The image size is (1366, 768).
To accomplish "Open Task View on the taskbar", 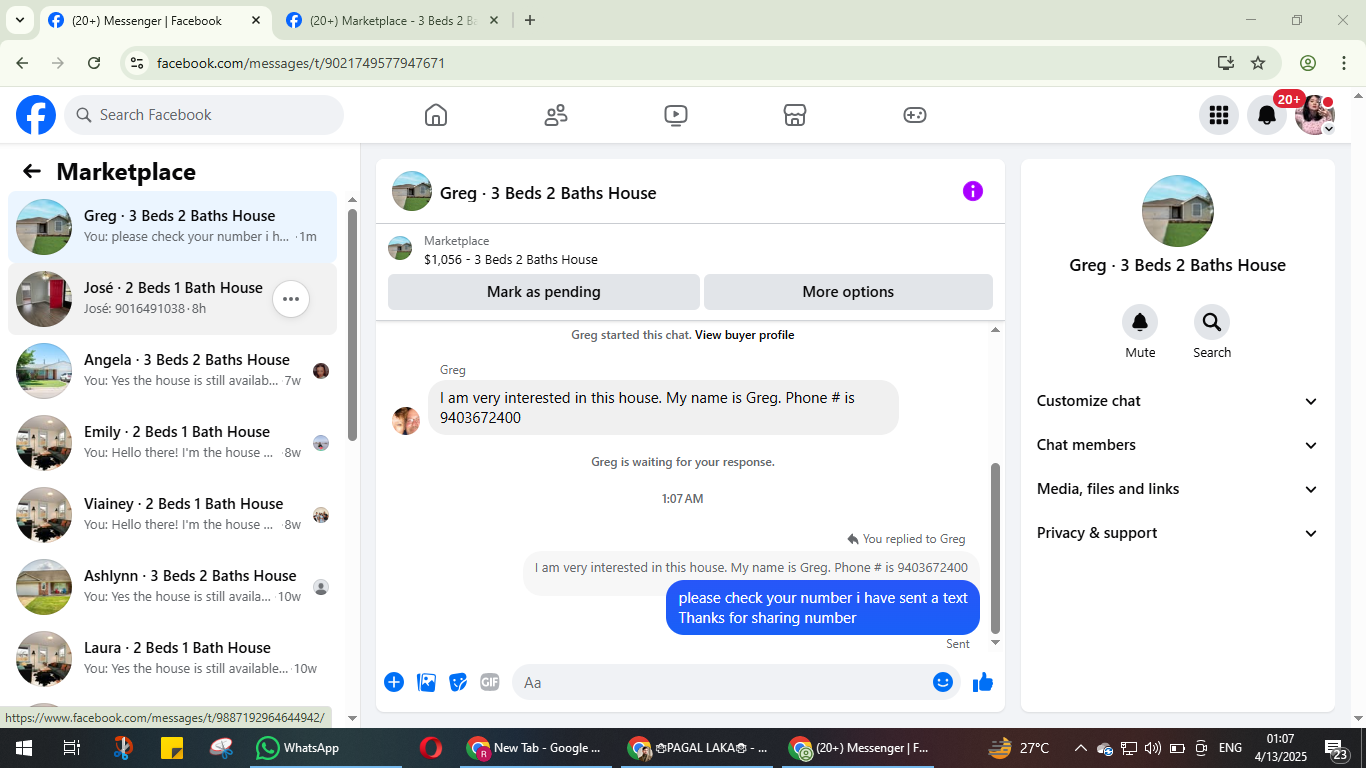I will [71, 748].
